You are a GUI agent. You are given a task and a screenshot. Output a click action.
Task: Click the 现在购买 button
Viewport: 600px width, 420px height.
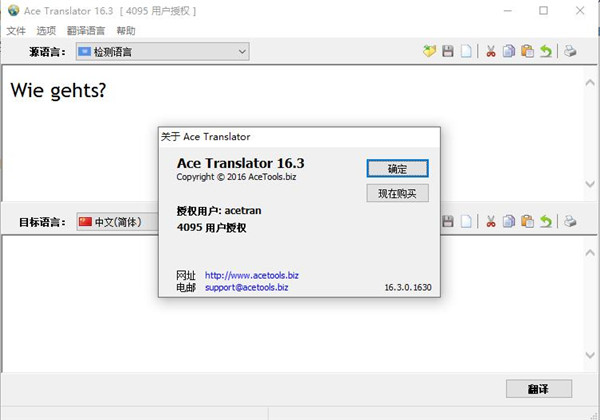pos(397,193)
